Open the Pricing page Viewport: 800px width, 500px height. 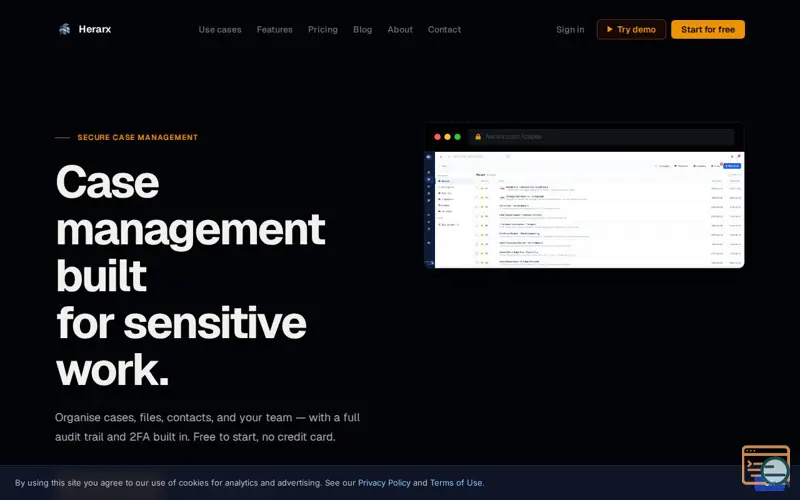322,30
